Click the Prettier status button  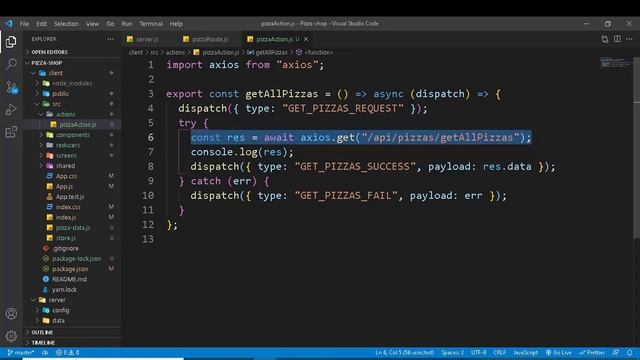click(592, 352)
